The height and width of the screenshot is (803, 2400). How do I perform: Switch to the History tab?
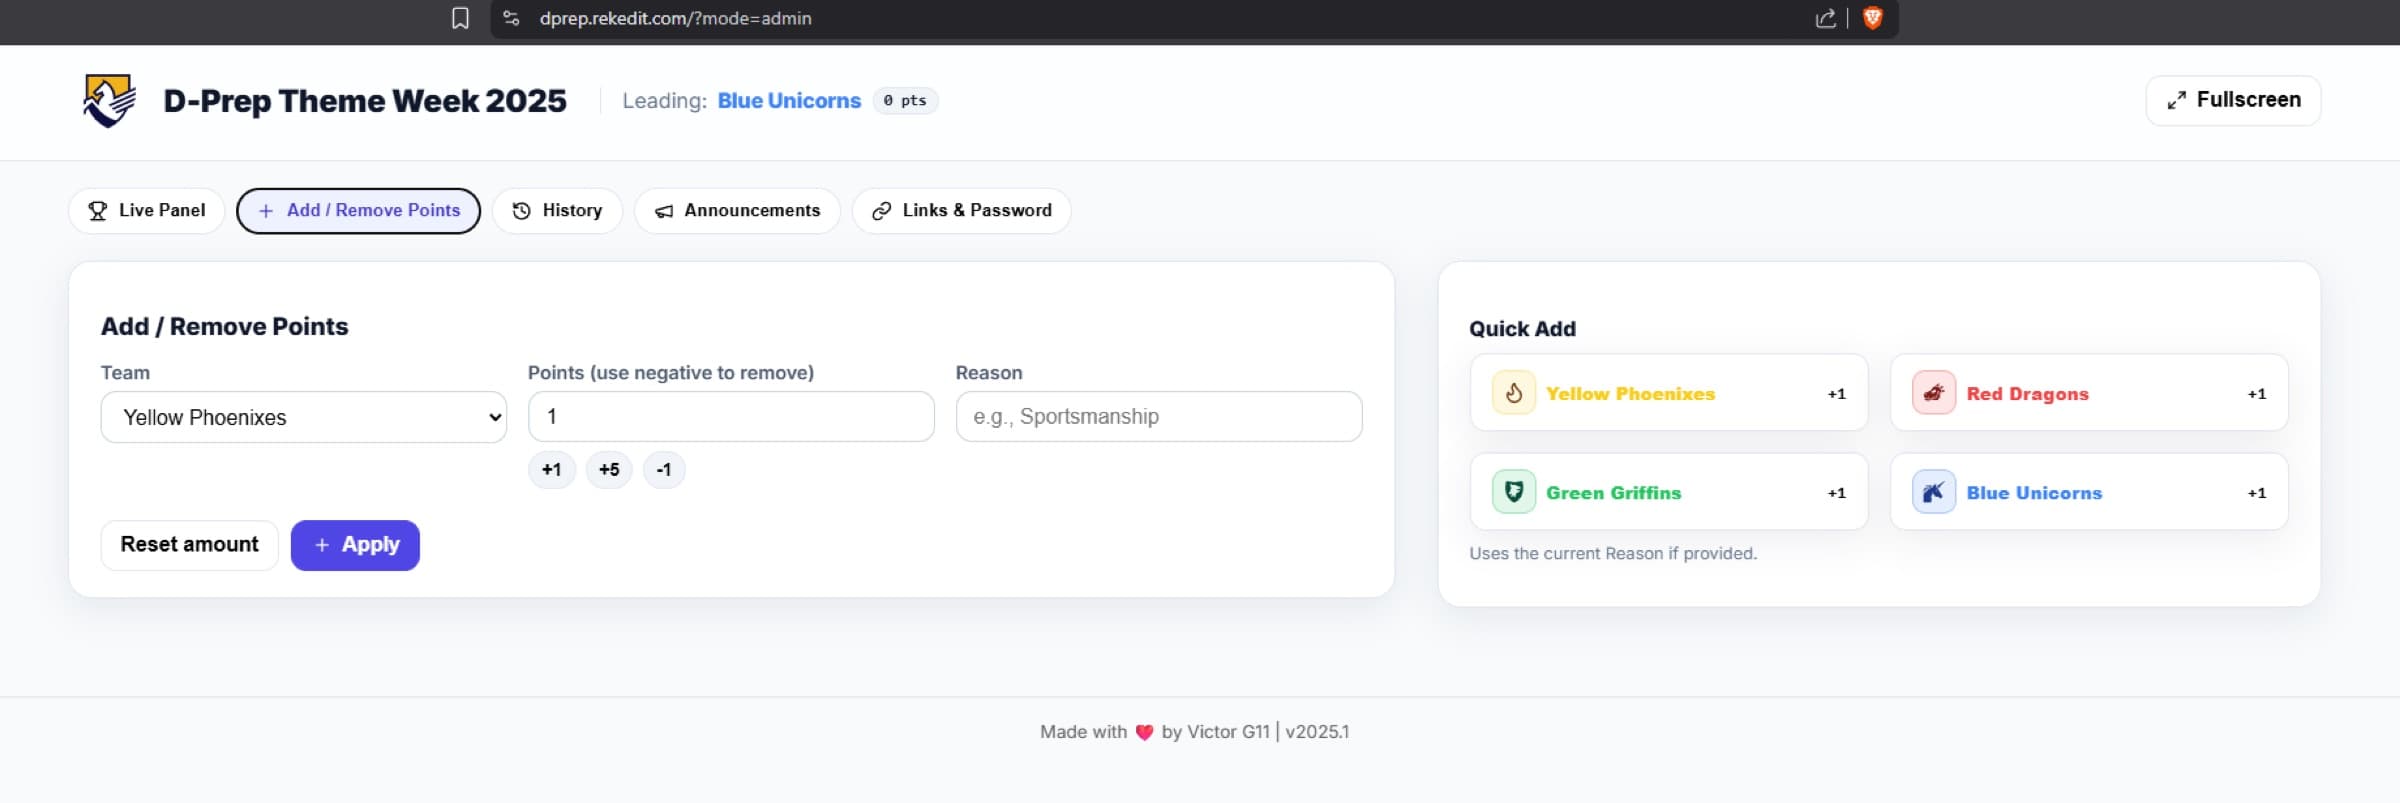[557, 211]
